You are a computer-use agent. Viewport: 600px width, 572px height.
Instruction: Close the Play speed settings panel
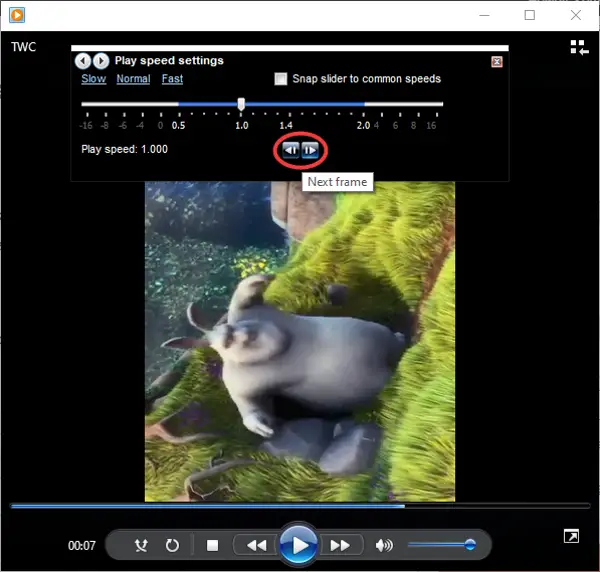point(497,62)
